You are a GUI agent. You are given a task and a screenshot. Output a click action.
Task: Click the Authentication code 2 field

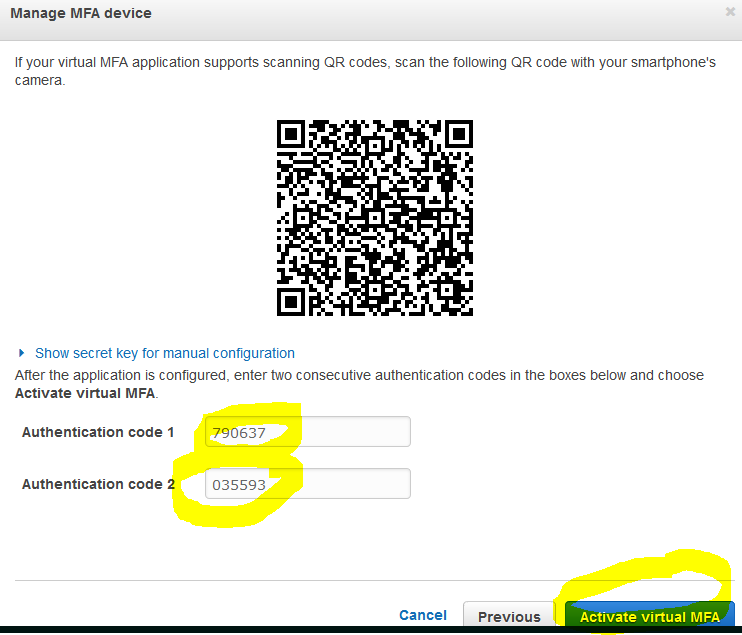308,484
